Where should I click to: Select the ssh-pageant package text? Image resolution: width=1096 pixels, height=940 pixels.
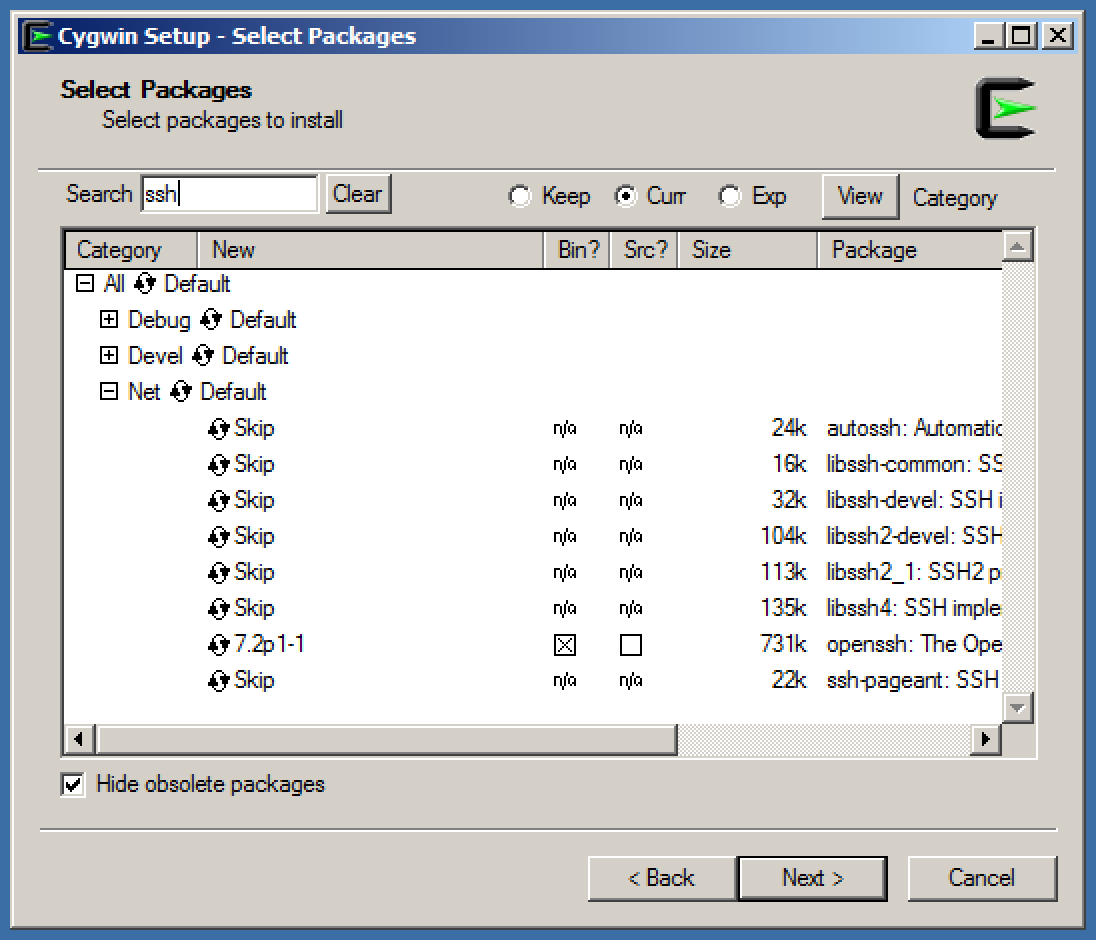pos(913,680)
